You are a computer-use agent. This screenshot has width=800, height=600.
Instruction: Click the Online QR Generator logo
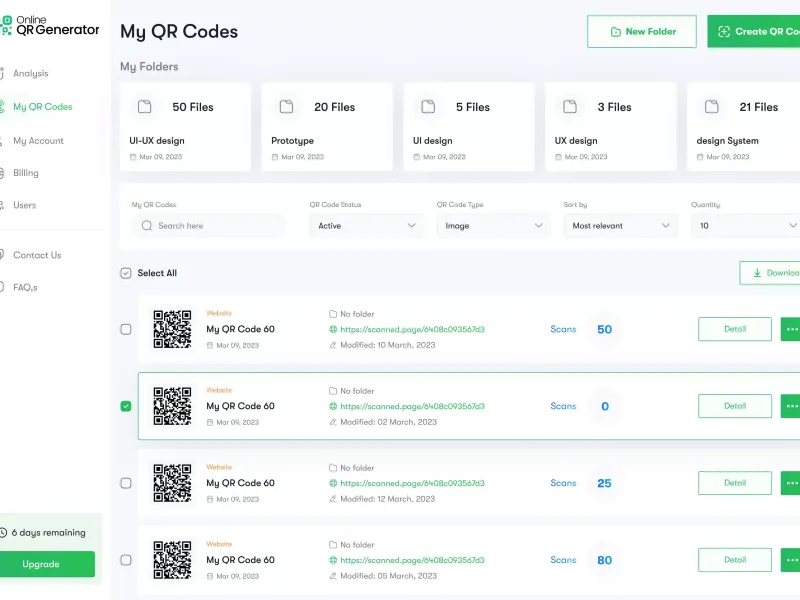click(50, 26)
